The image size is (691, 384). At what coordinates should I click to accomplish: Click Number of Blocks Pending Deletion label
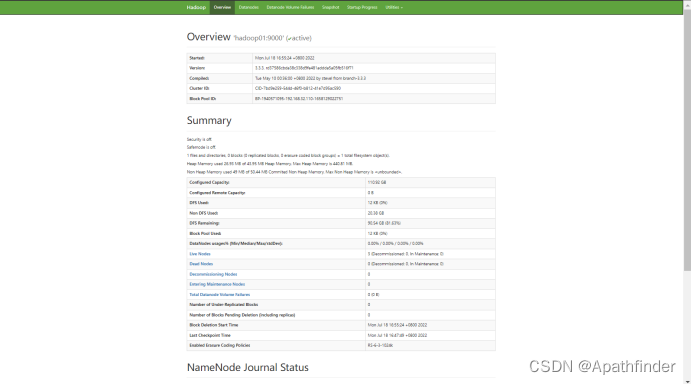click(242, 315)
